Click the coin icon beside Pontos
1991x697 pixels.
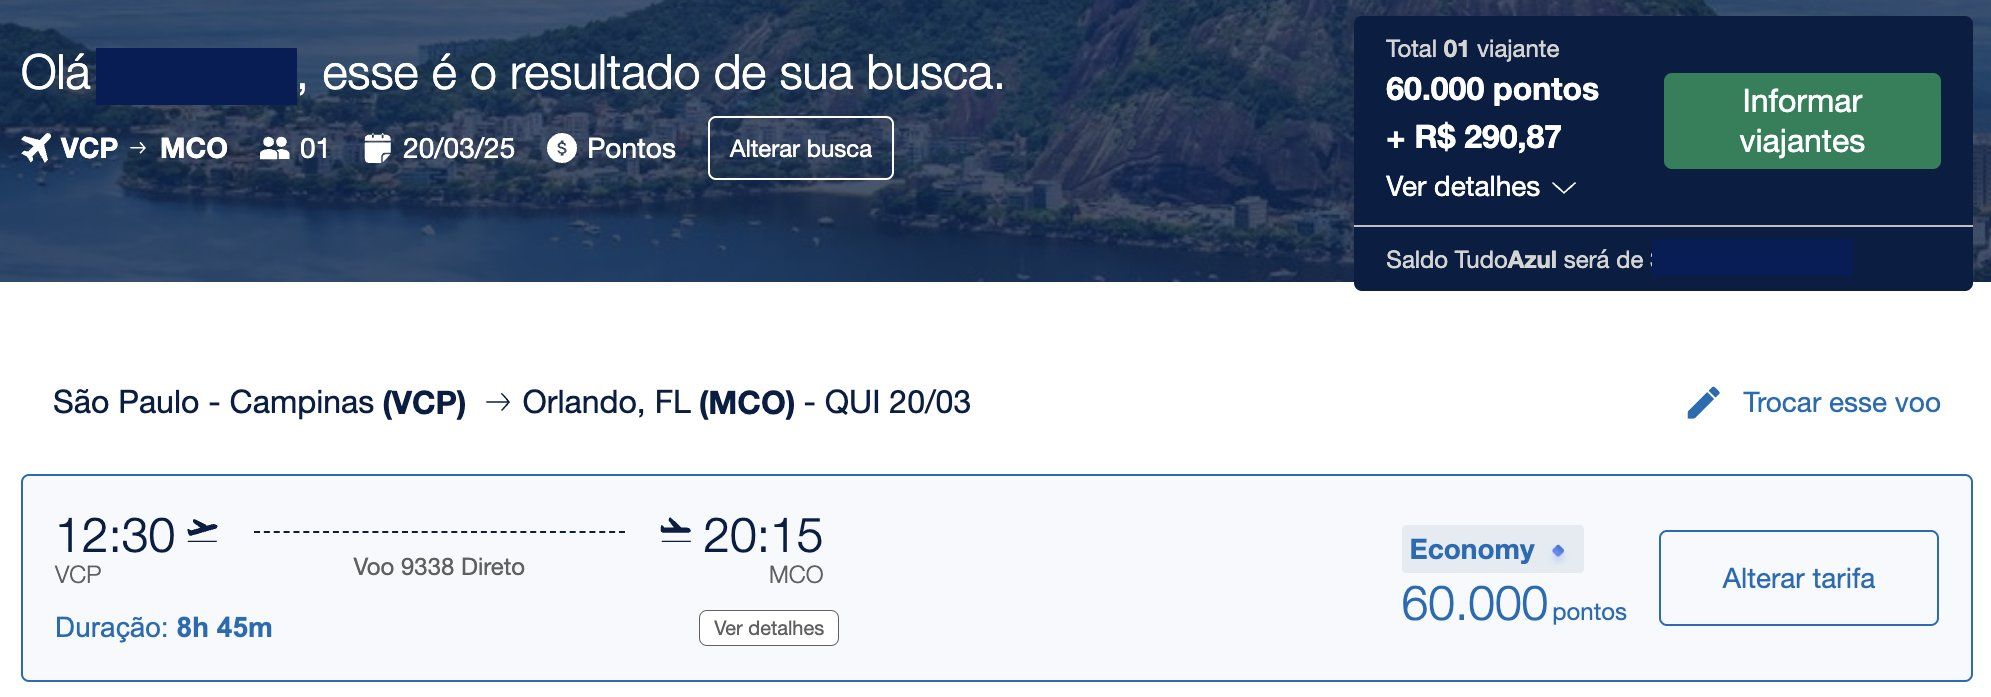[562, 148]
